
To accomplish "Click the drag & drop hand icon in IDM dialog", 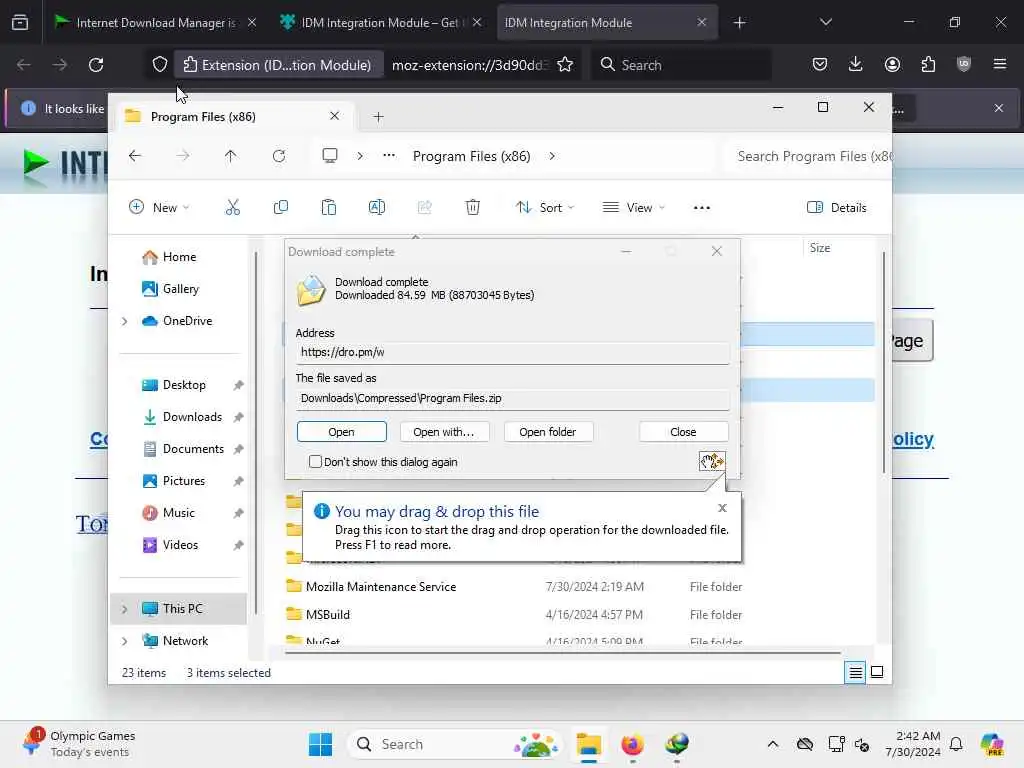I will coord(712,462).
